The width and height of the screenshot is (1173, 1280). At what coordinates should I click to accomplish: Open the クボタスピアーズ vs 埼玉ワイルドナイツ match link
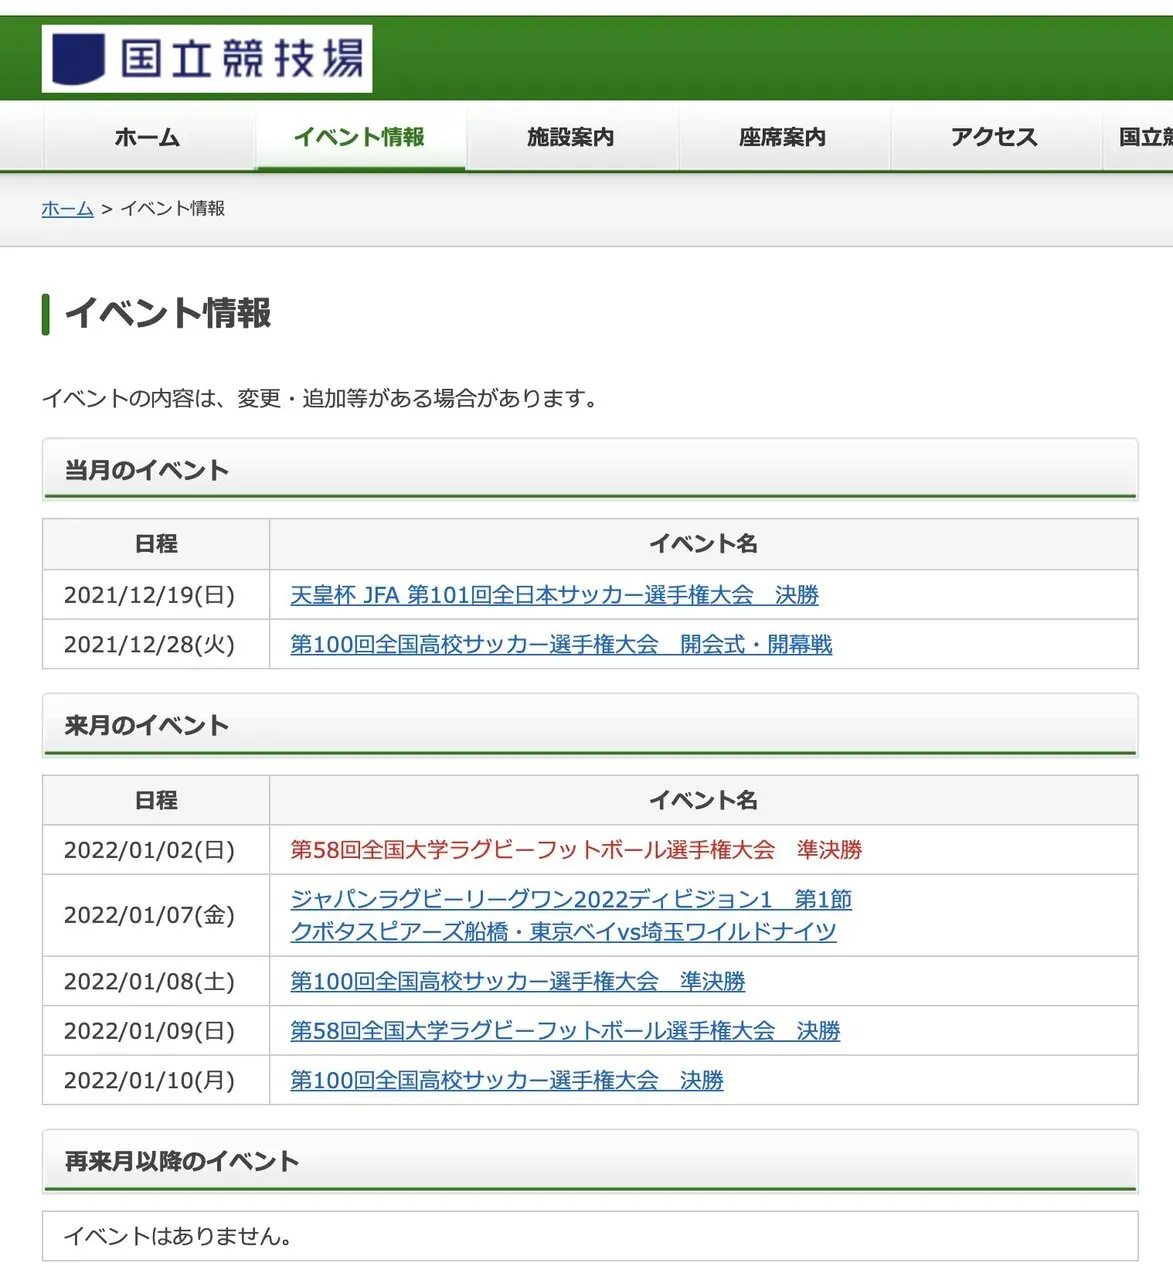[564, 931]
